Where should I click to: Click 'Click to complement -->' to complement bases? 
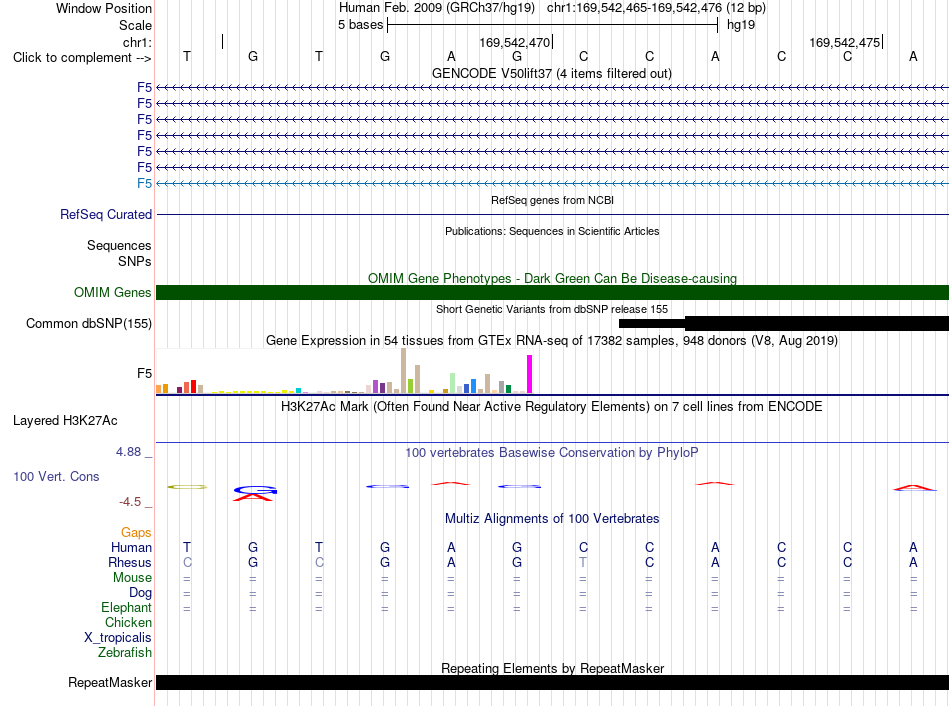[x=82, y=58]
